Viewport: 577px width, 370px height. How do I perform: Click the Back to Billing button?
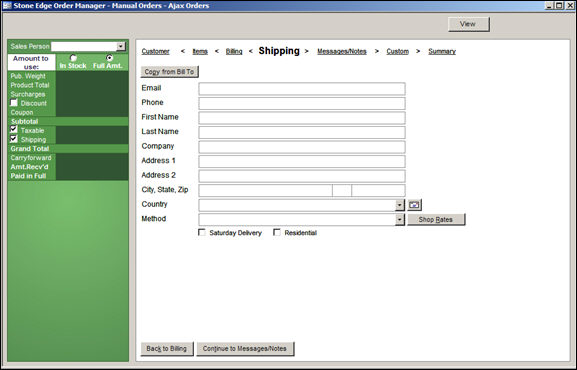click(x=167, y=349)
